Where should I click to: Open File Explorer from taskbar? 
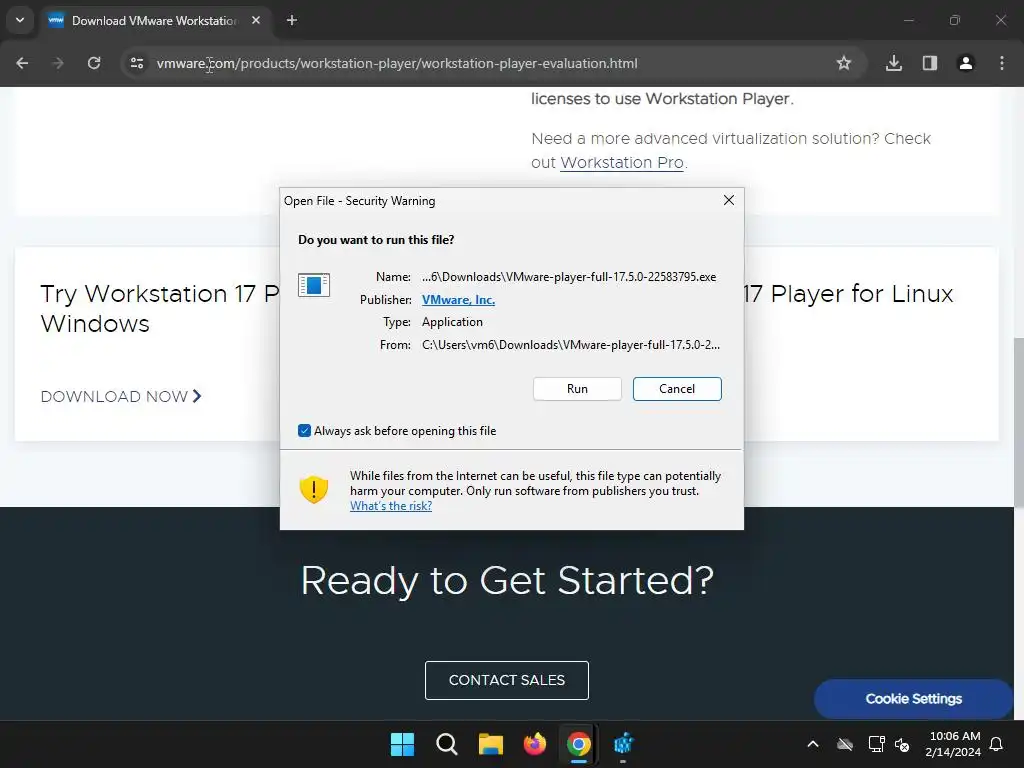490,744
